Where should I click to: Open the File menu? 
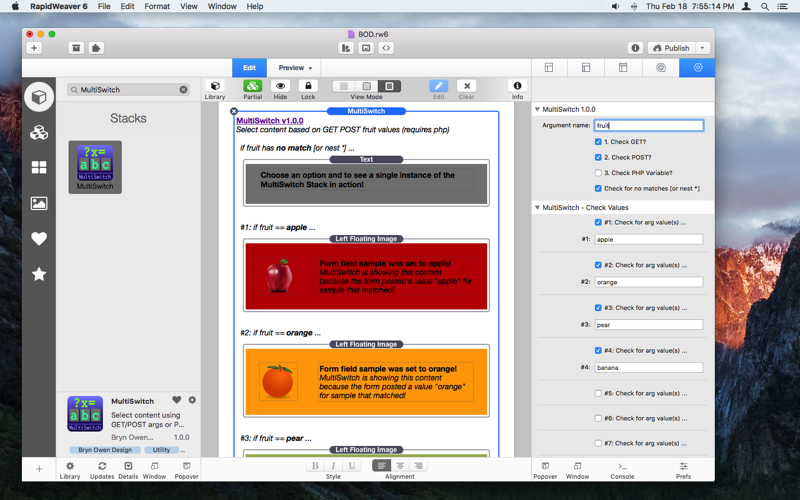pos(104,6)
